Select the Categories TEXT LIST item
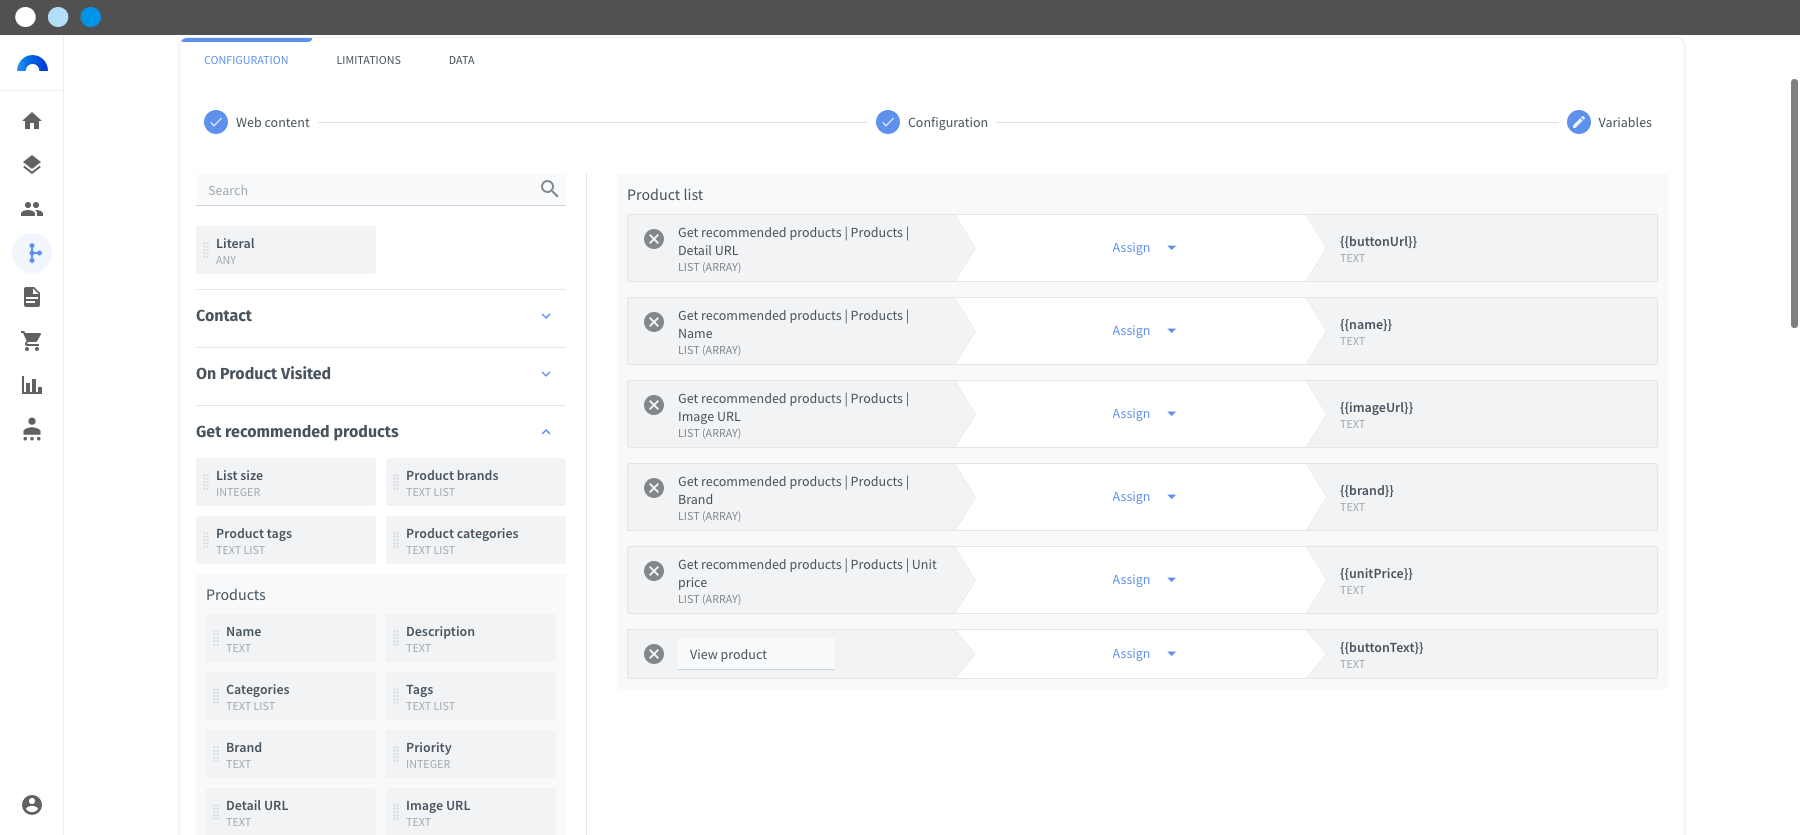The image size is (1800, 835). click(291, 696)
